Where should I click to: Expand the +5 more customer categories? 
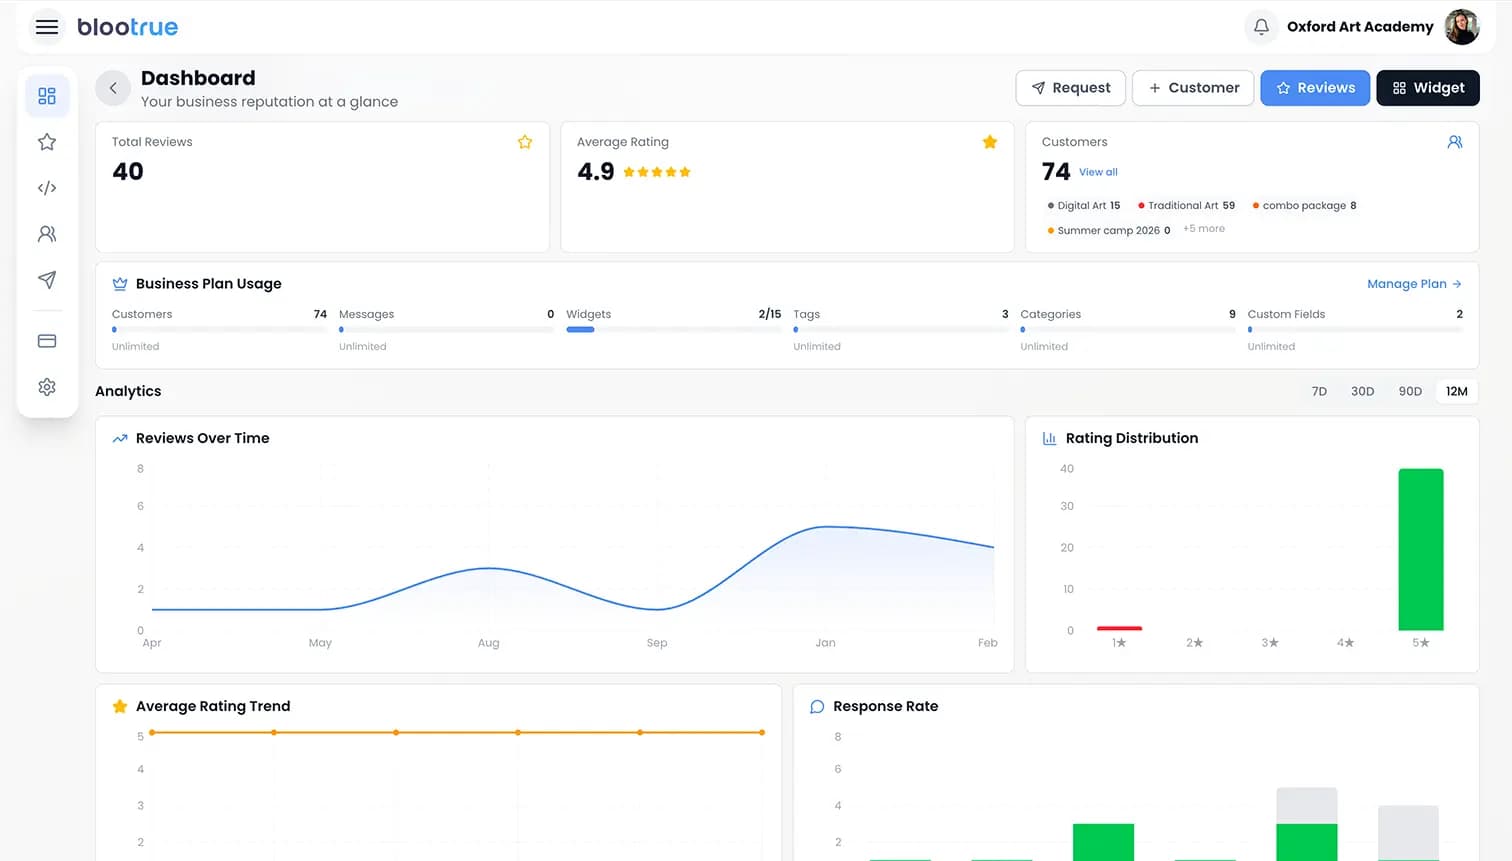click(1204, 228)
